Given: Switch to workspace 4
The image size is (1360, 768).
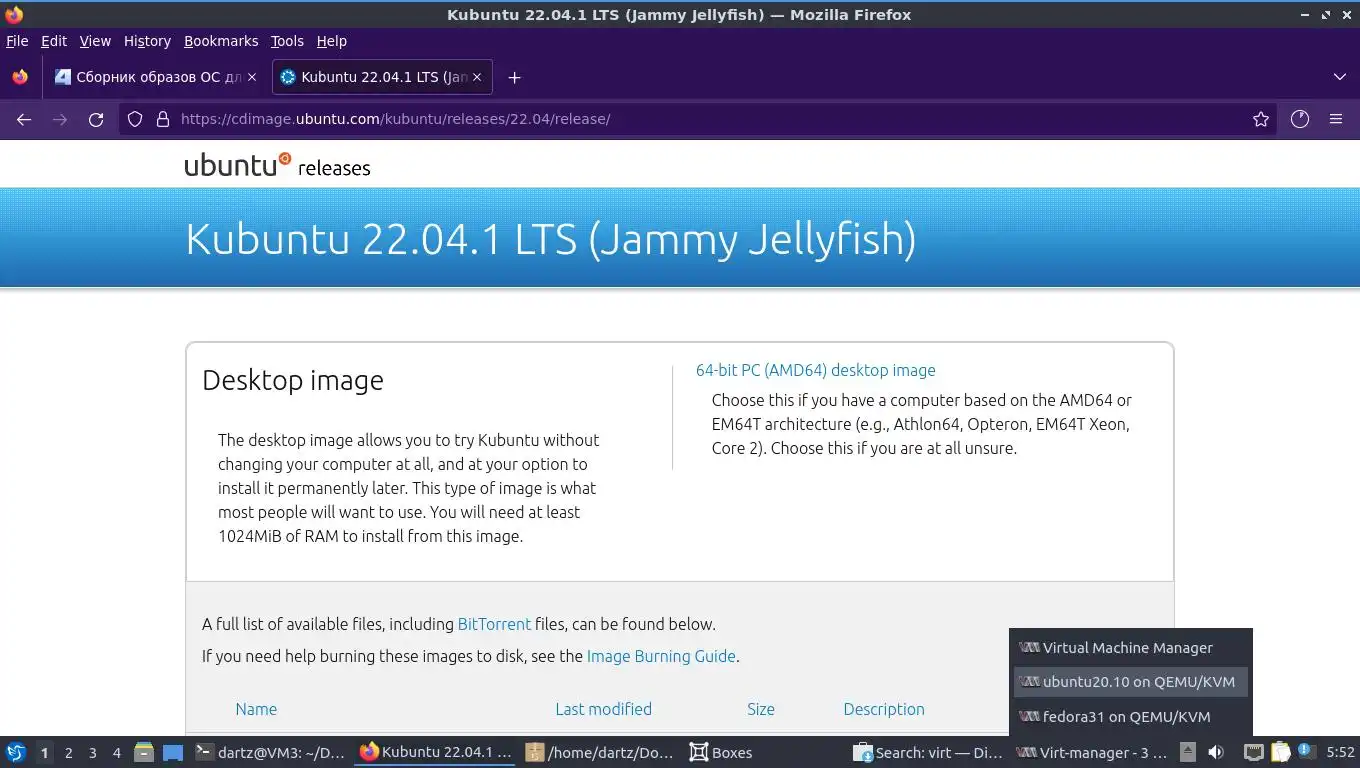Looking at the screenshot, I should (x=117, y=753).
